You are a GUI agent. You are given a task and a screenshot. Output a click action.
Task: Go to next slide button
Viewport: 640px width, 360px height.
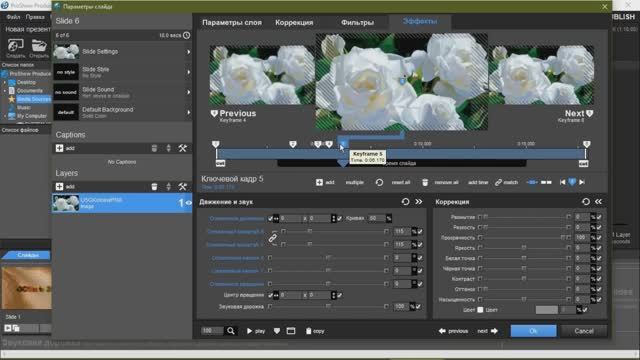coord(487,331)
